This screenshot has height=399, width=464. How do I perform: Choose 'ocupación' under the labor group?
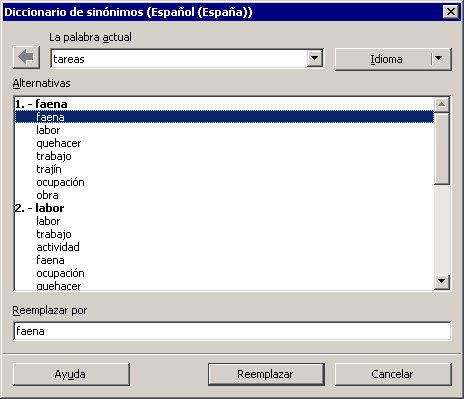click(x=60, y=273)
